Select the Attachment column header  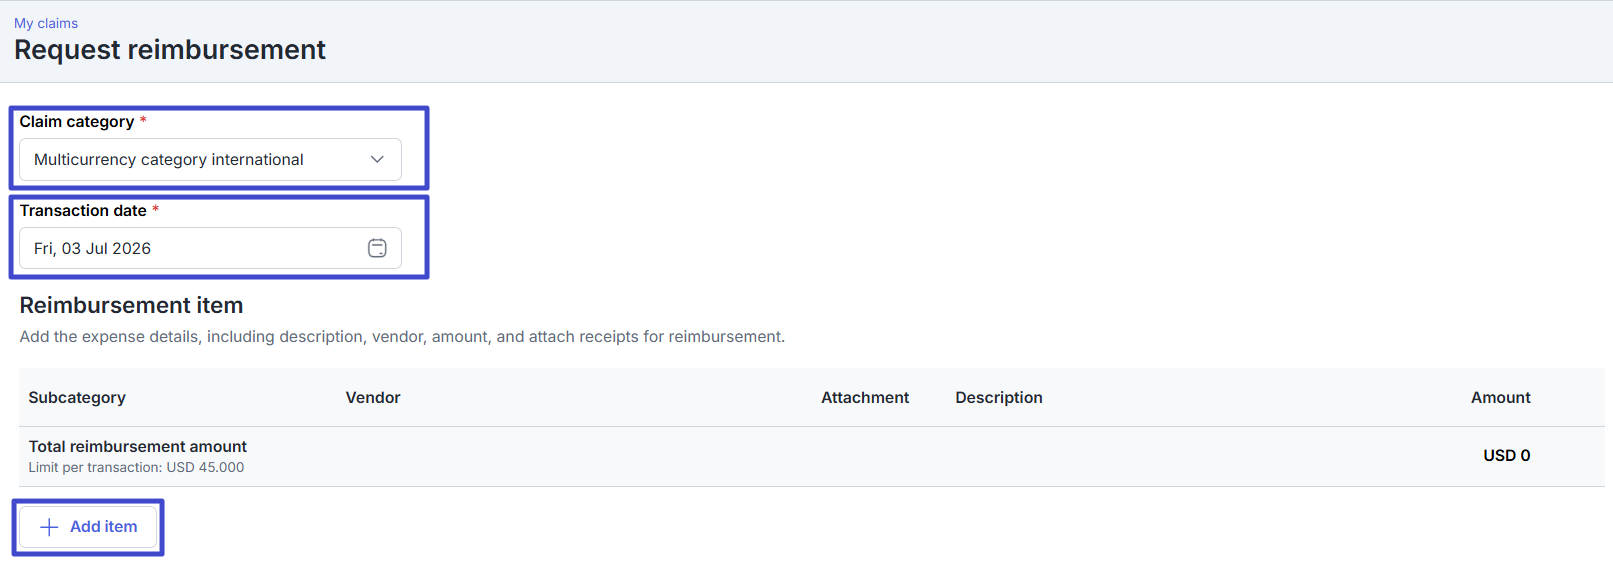865,397
